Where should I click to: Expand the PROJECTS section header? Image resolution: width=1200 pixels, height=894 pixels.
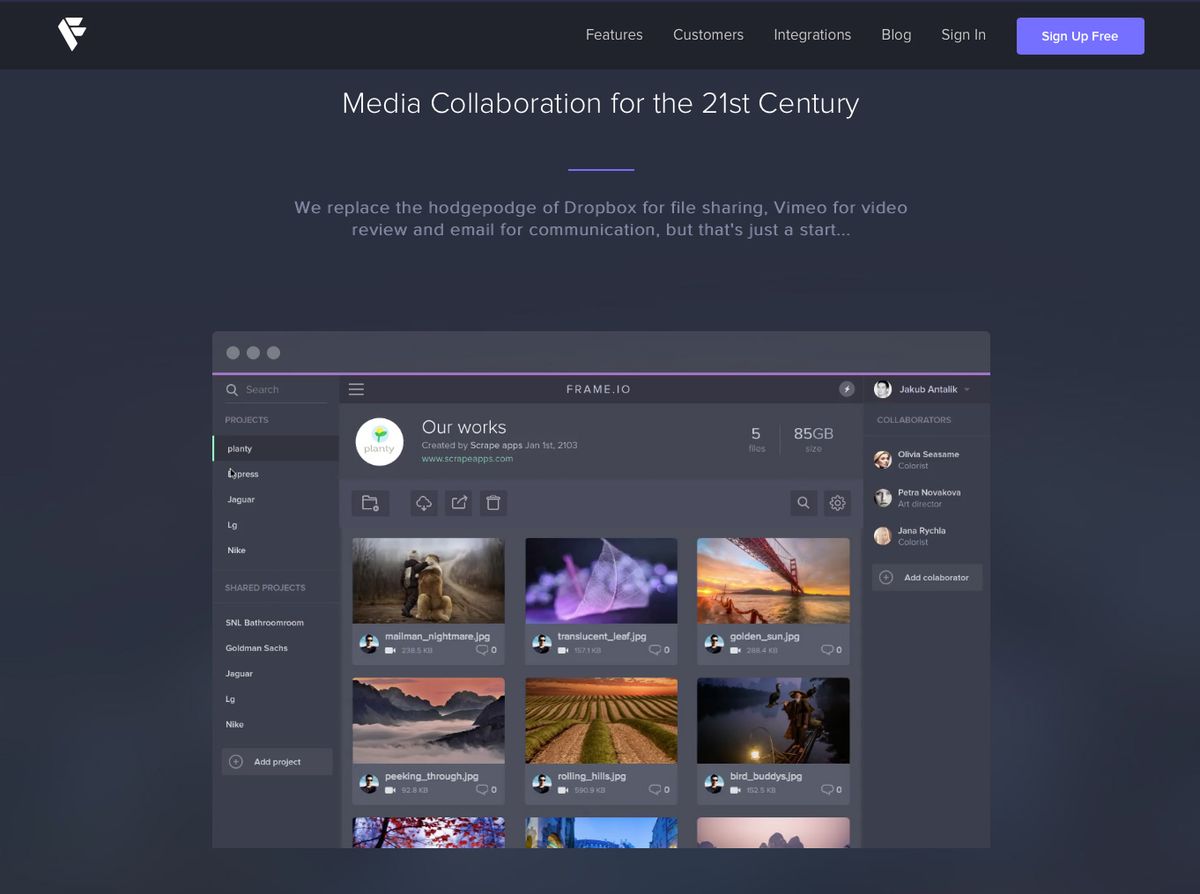(246, 420)
